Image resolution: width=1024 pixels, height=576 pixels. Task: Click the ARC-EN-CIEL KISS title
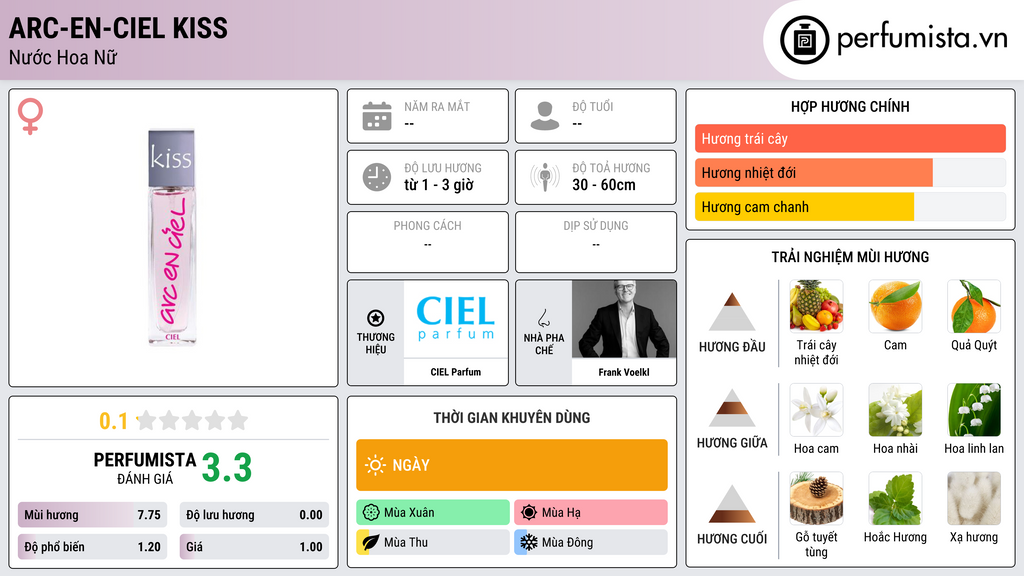point(118,28)
